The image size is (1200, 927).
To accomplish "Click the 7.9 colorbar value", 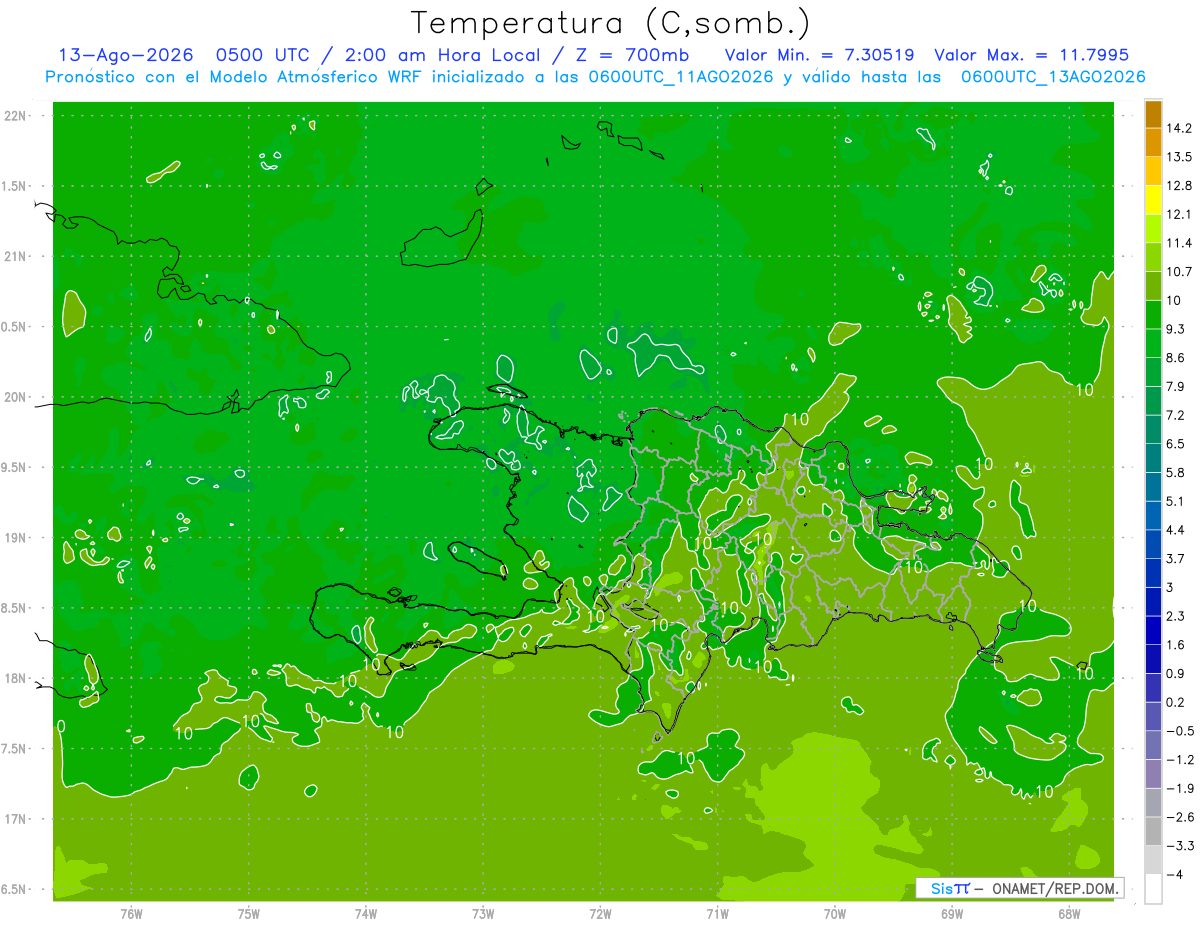I will click(x=1177, y=386).
